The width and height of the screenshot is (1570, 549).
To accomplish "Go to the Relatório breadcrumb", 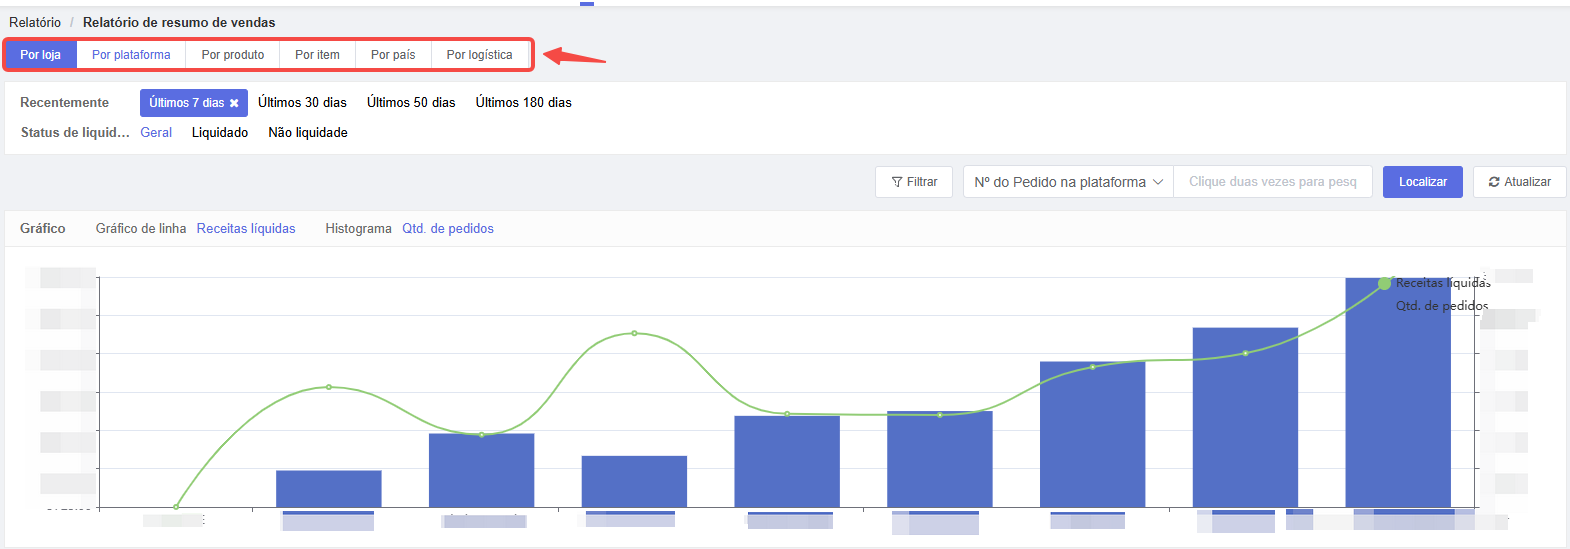I will (x=35, y=22).
